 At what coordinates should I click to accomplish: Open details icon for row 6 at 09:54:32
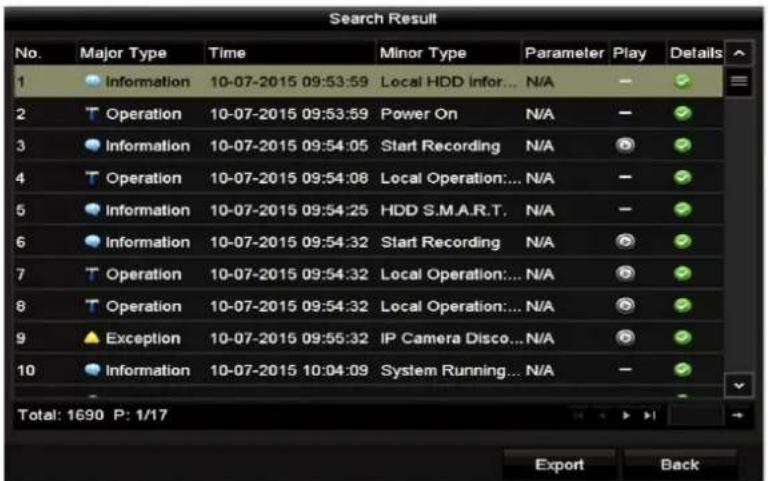pos(682,241)
